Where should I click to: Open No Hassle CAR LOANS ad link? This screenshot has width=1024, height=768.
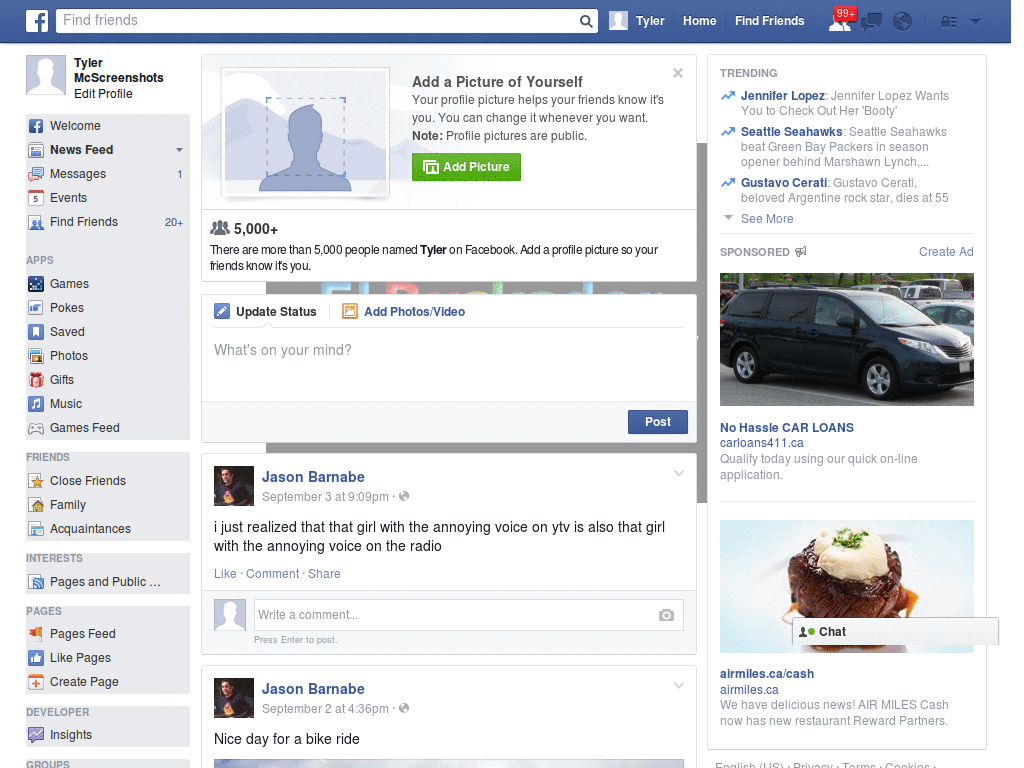(786, 428)
